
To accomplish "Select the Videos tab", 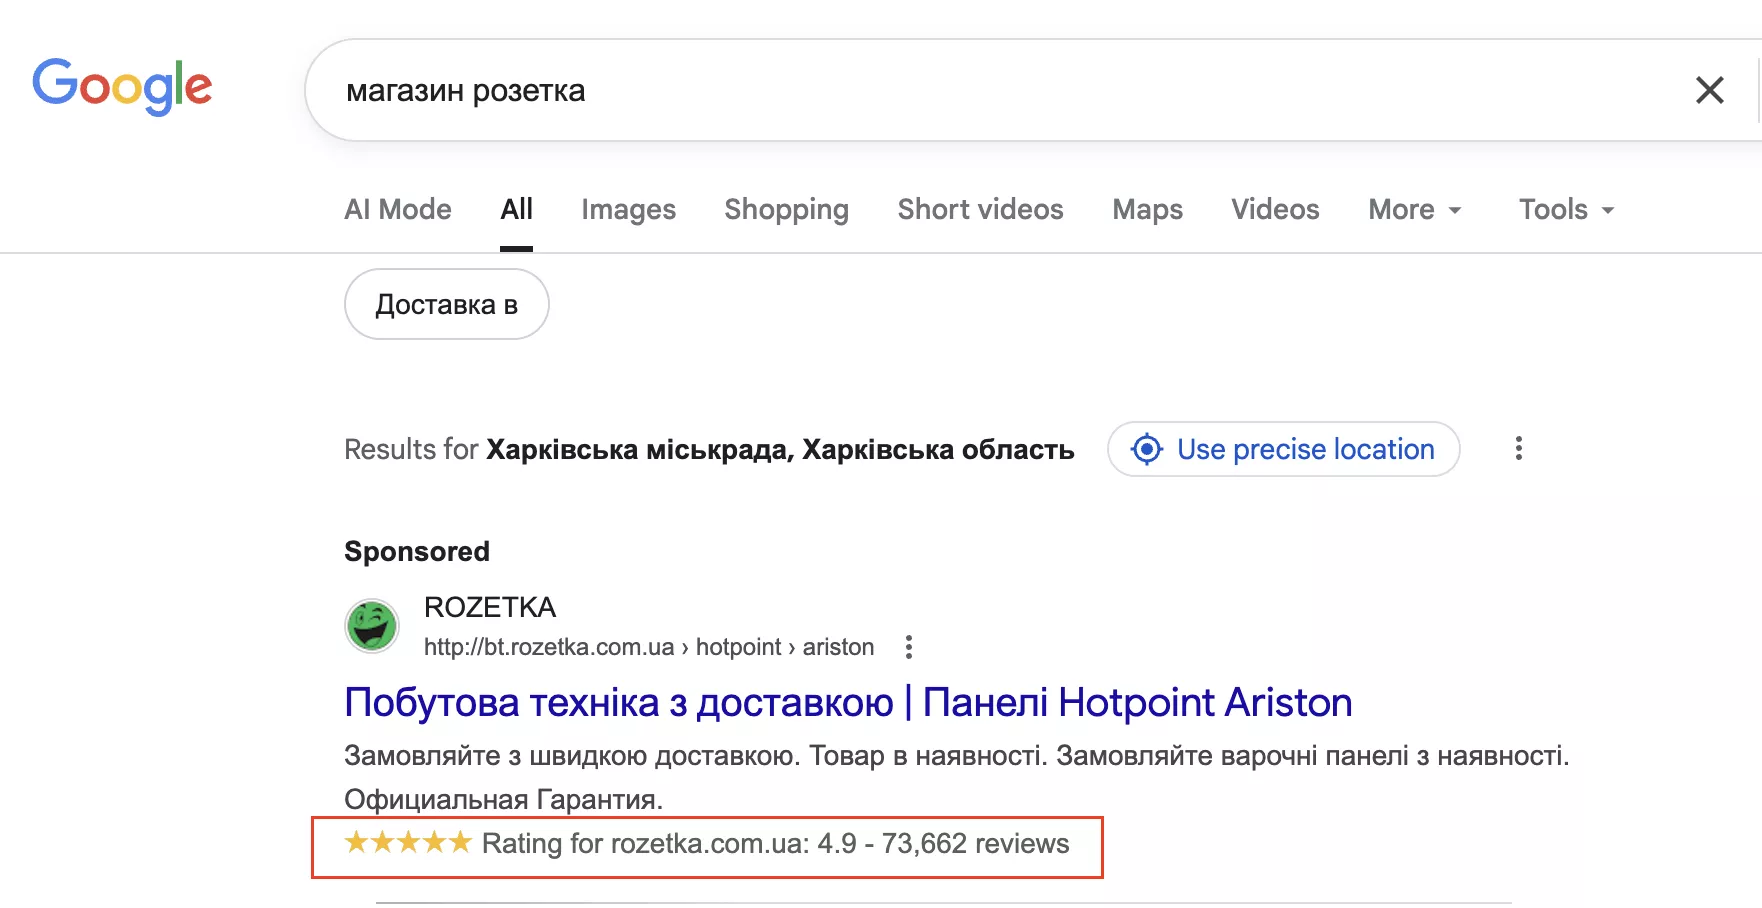I will [1274, 210].
